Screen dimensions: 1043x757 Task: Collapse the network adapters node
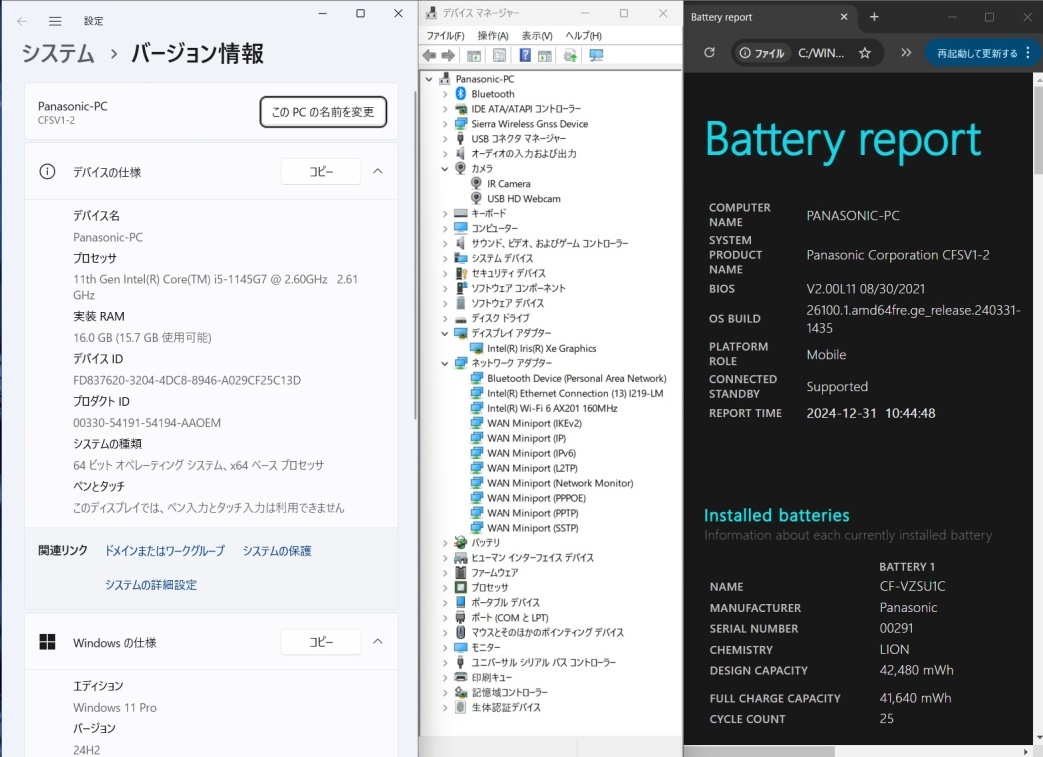(445, 363)
